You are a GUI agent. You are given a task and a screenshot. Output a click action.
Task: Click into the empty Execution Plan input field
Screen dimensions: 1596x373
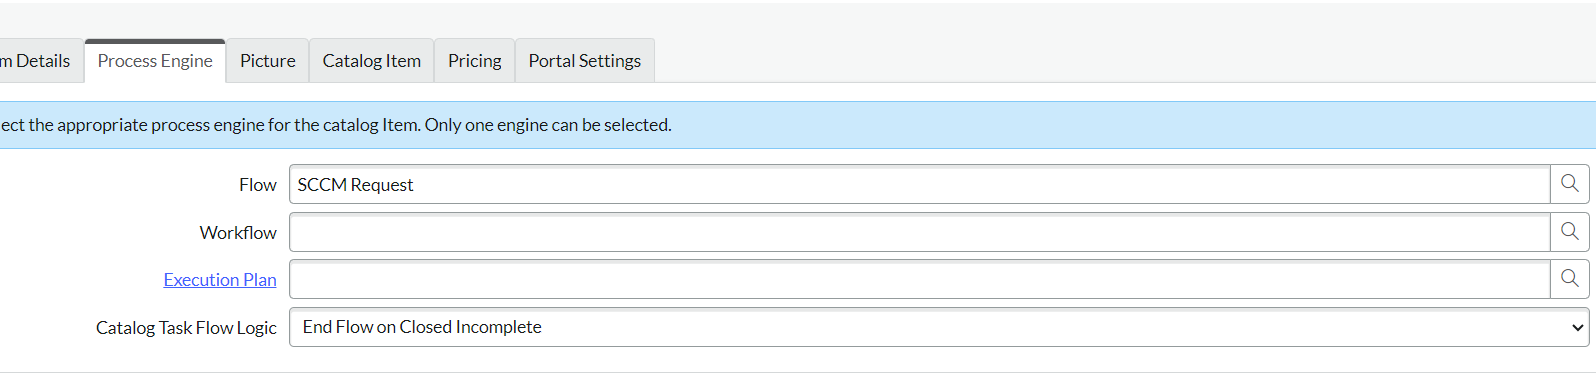920,279
